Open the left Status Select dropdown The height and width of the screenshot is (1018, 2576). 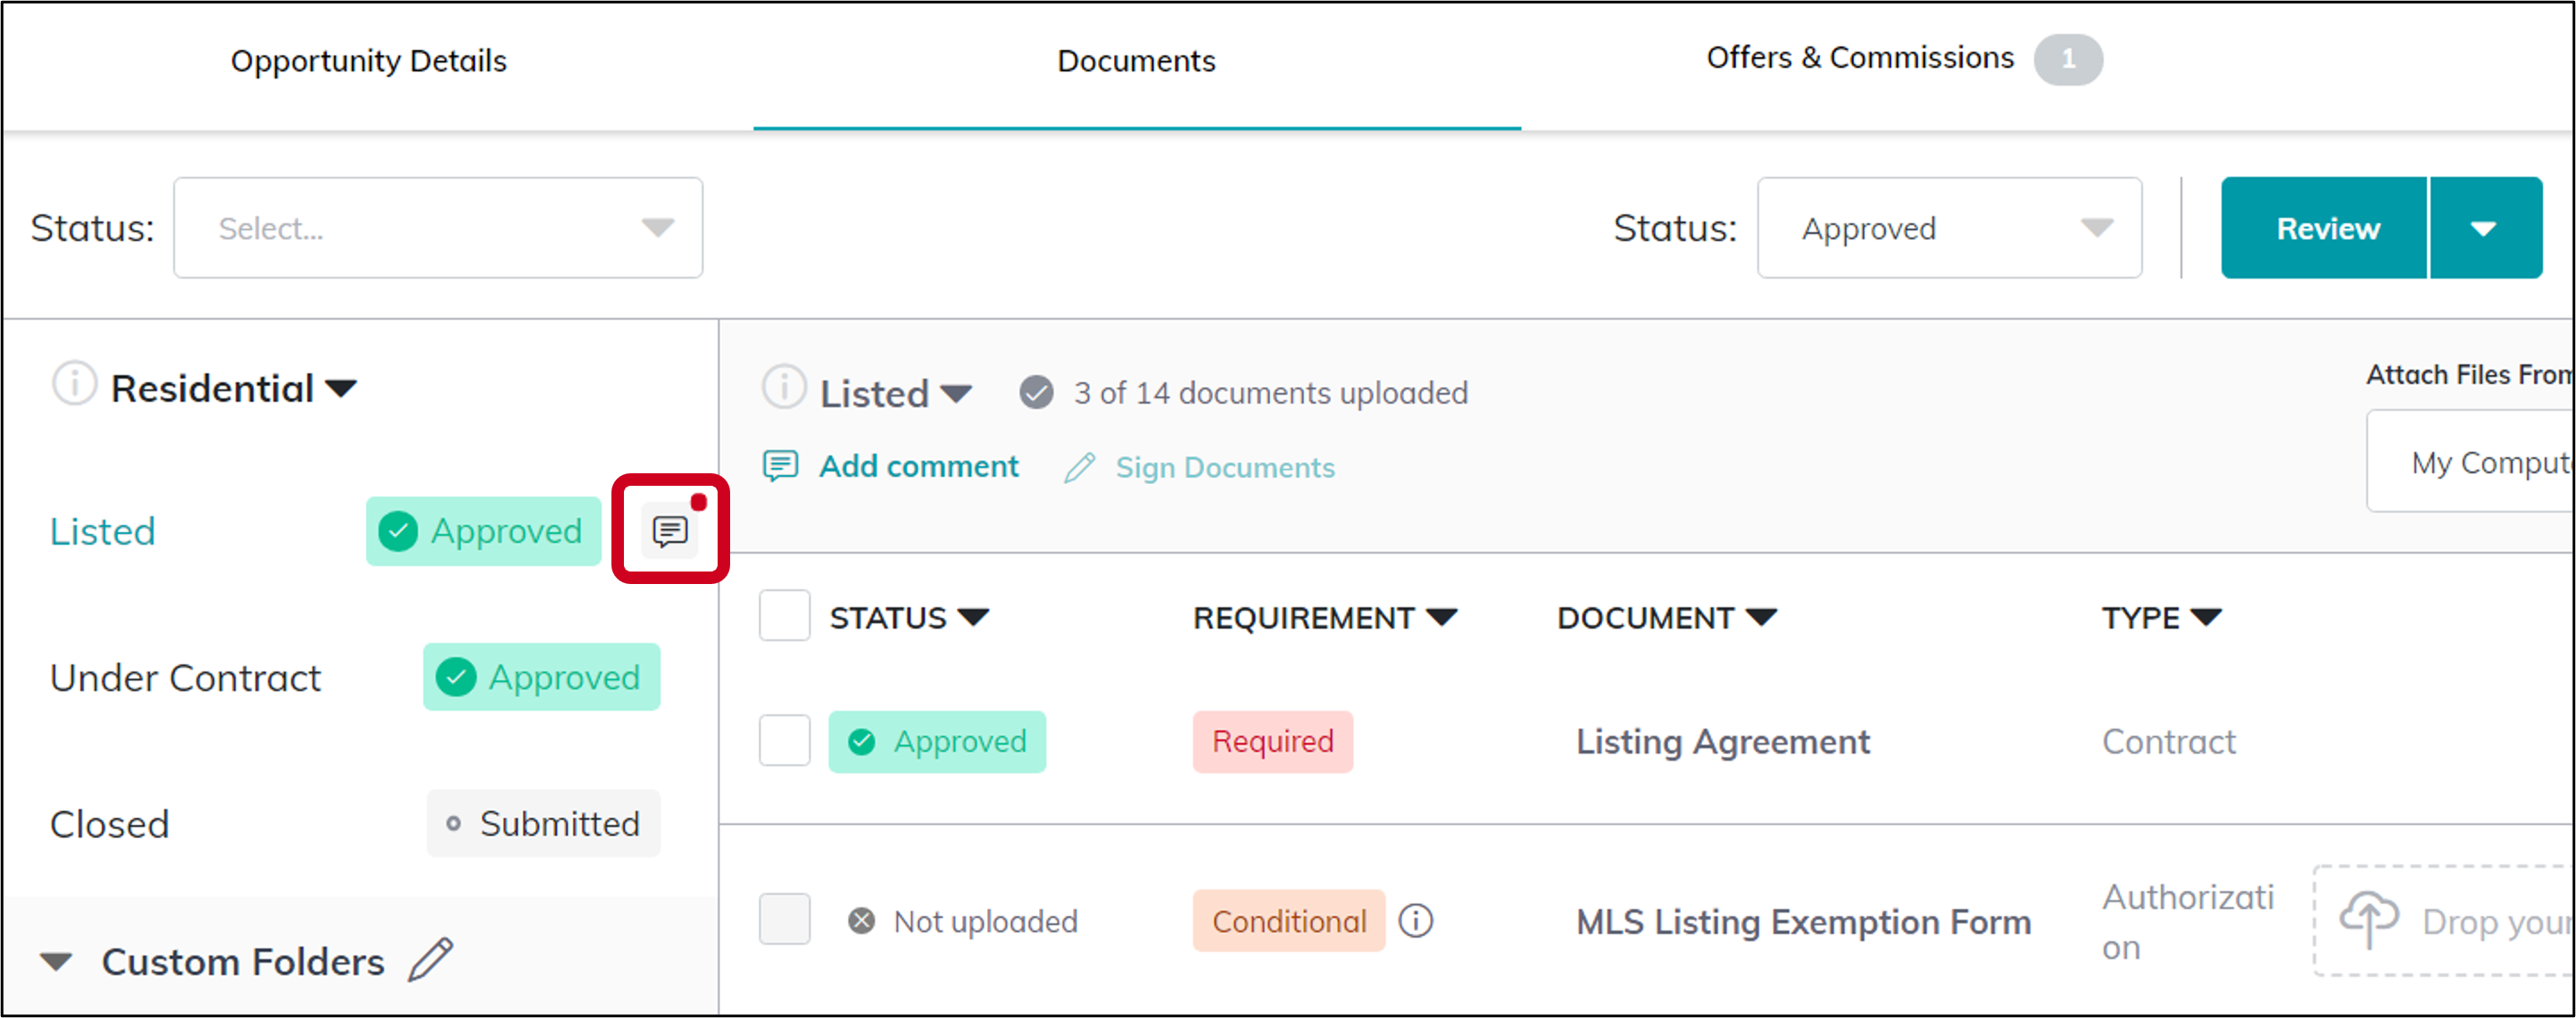tap(438, 228)
